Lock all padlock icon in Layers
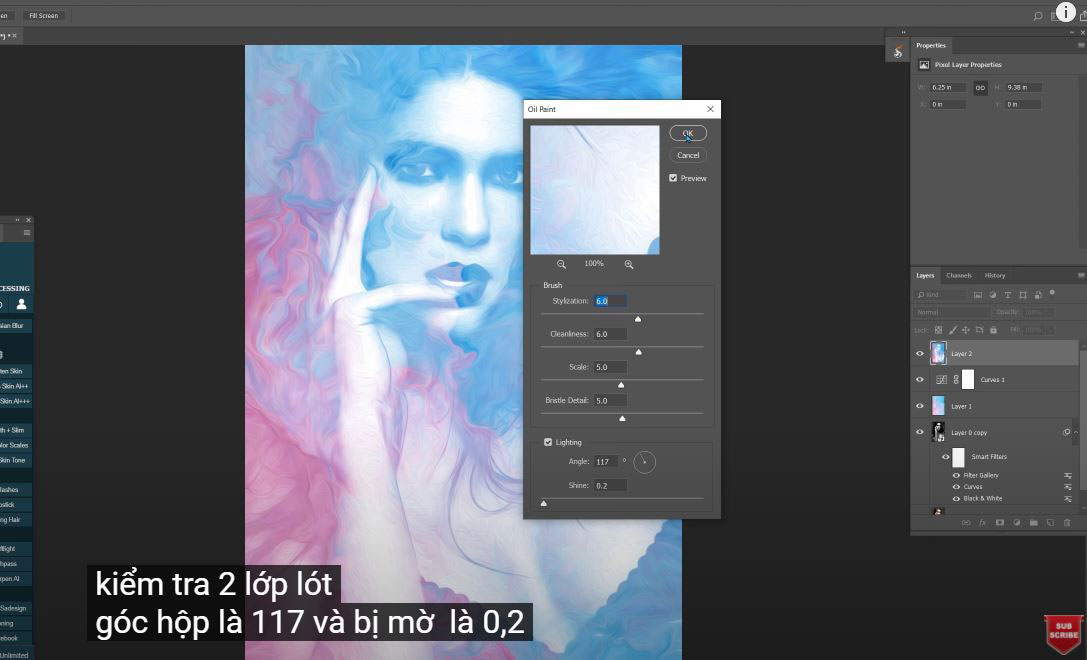This screenshot has width=1087, height=660. tap(993, 330)
